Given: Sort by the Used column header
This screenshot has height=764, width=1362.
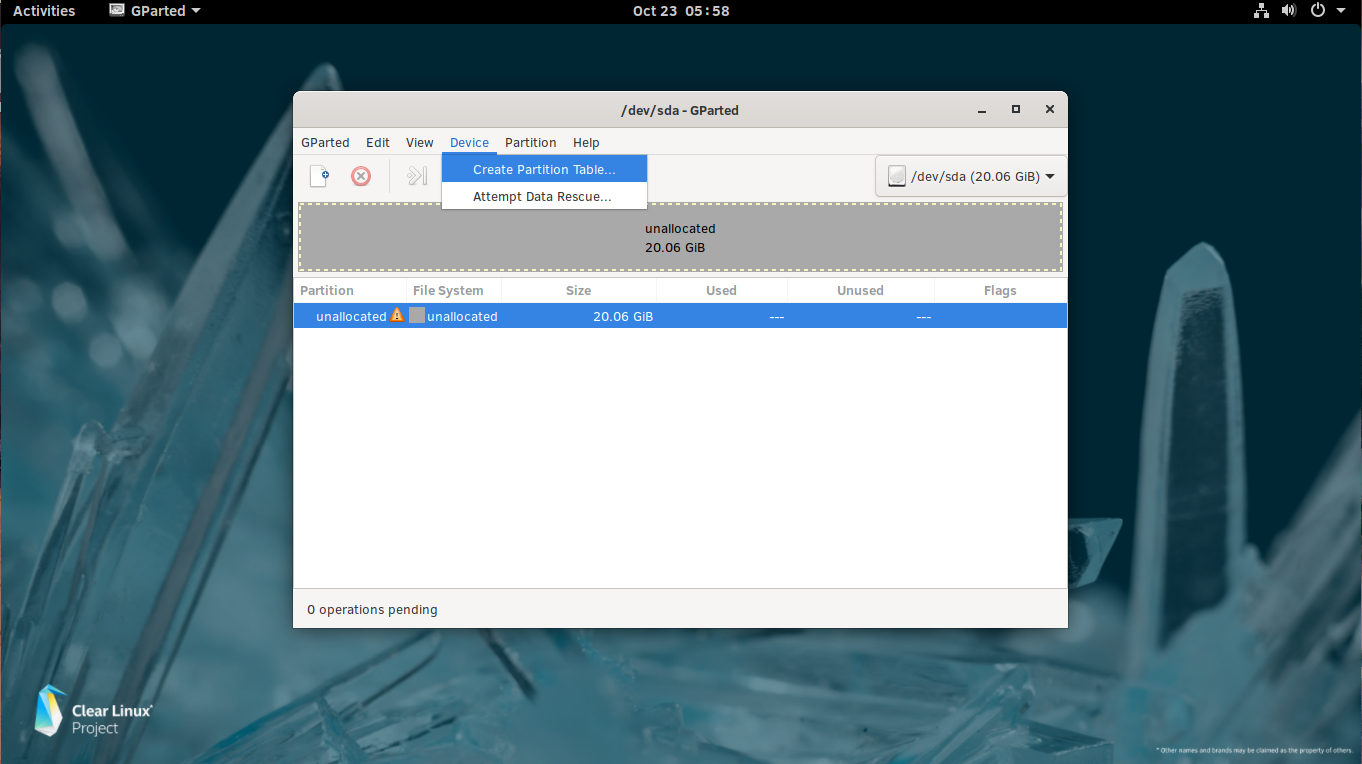Looking at the screenshot, I should tap(722, 290).
